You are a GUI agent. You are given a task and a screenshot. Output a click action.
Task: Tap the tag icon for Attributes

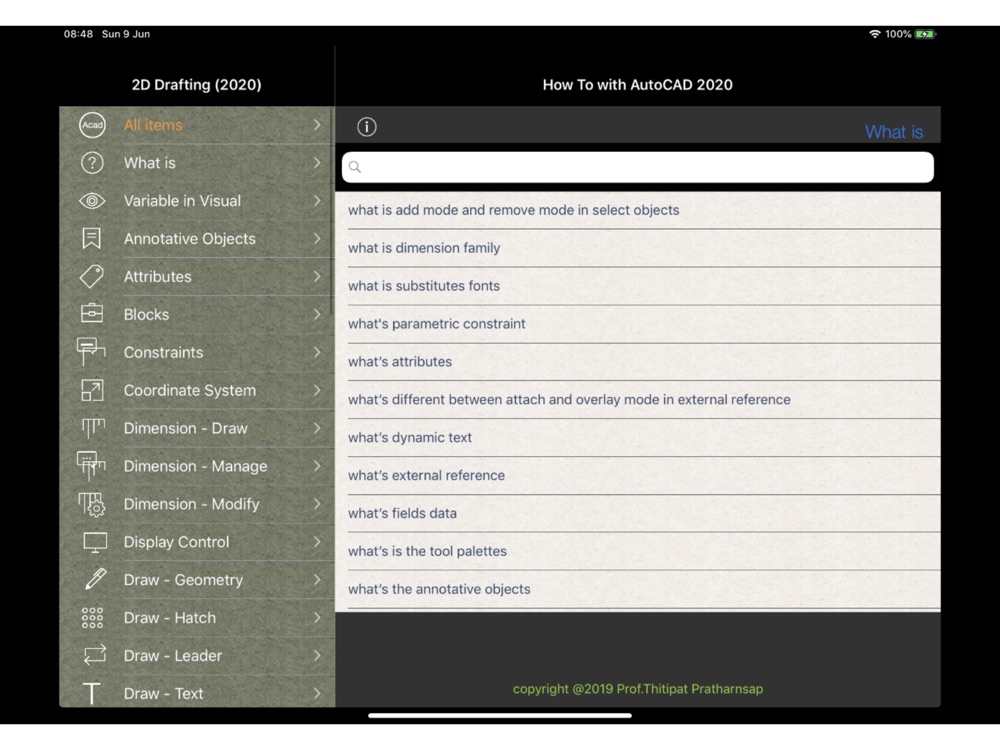[x=92, y=276]
